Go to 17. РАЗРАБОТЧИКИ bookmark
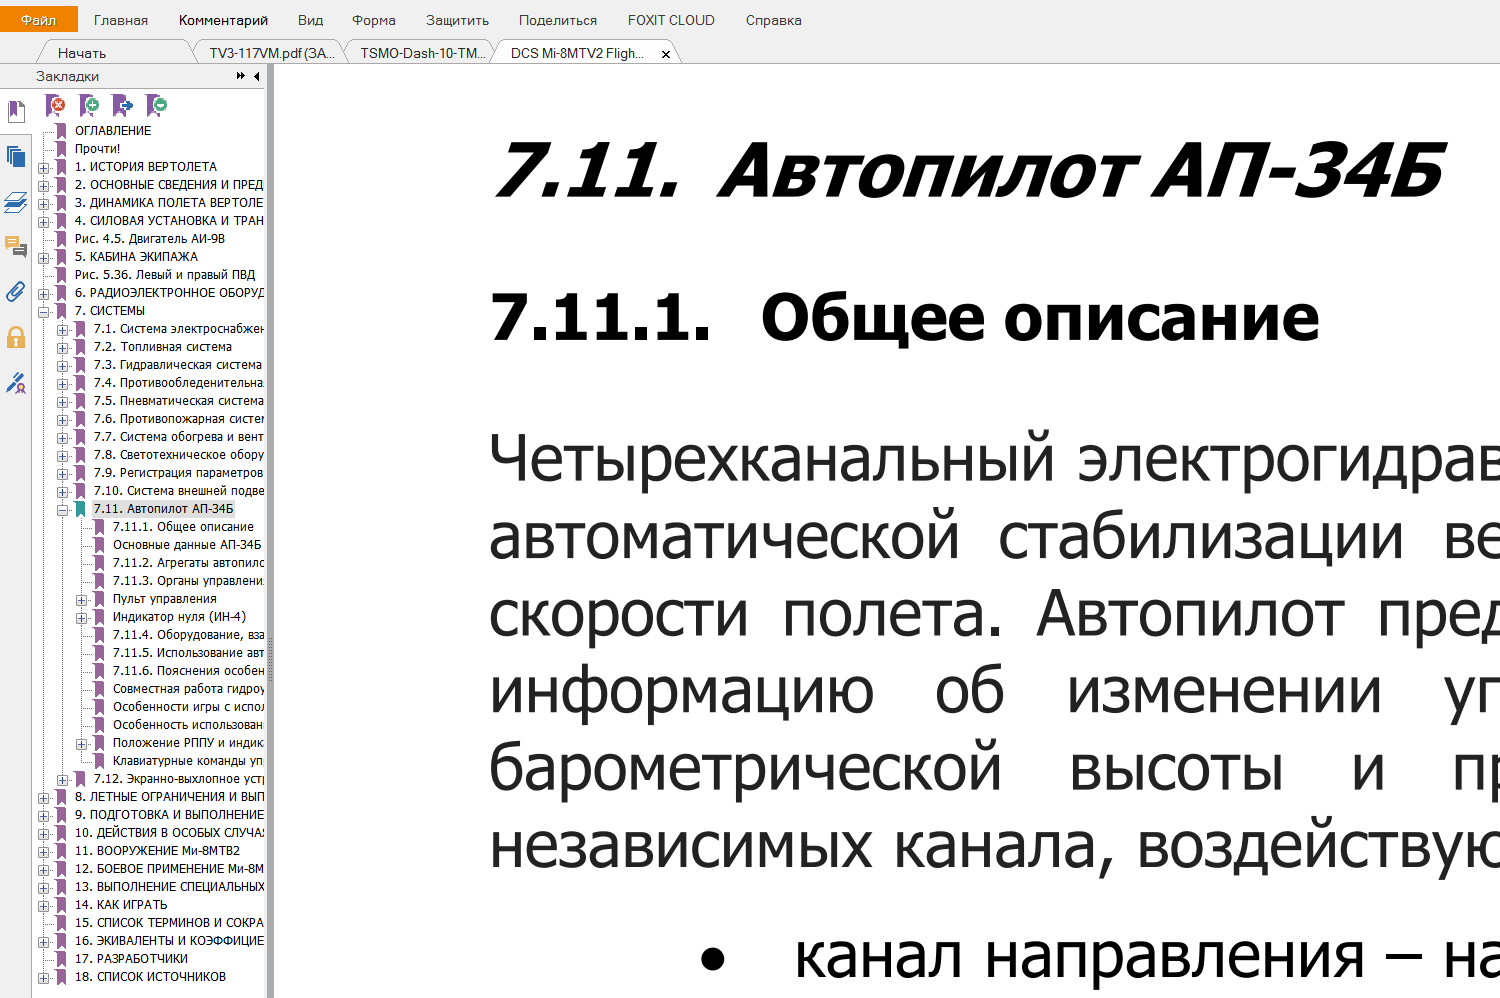The height and width of the screenshot is (998, 1500). pyautogui.click(x=131, y=959)
